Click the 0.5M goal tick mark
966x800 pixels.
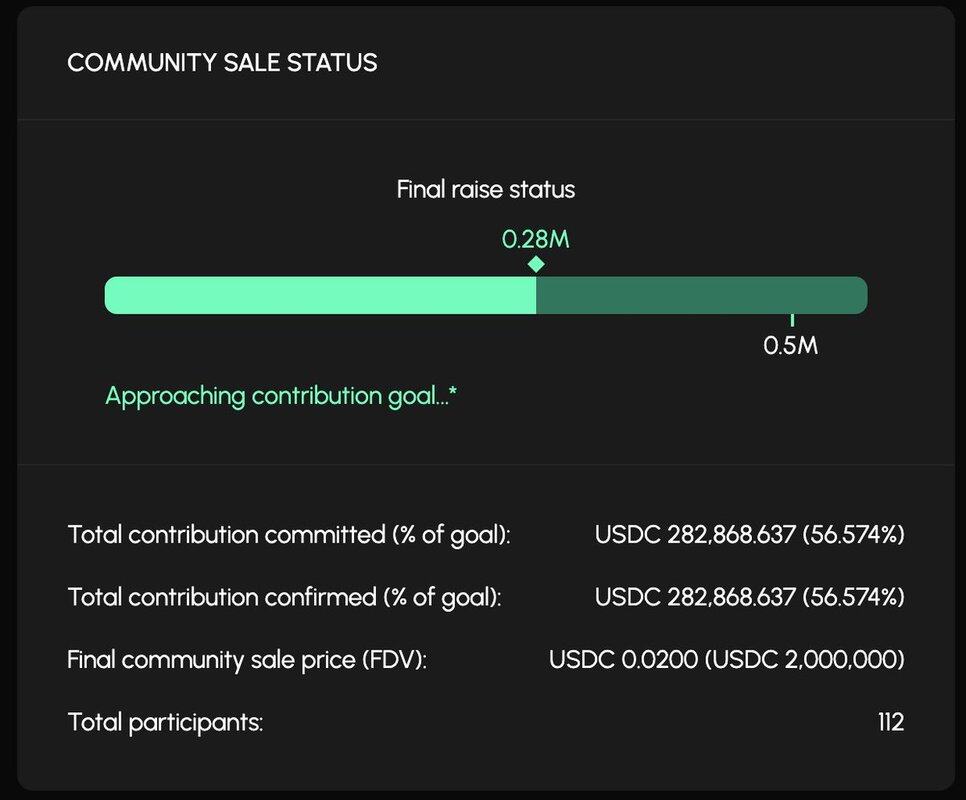click(792, 320)
